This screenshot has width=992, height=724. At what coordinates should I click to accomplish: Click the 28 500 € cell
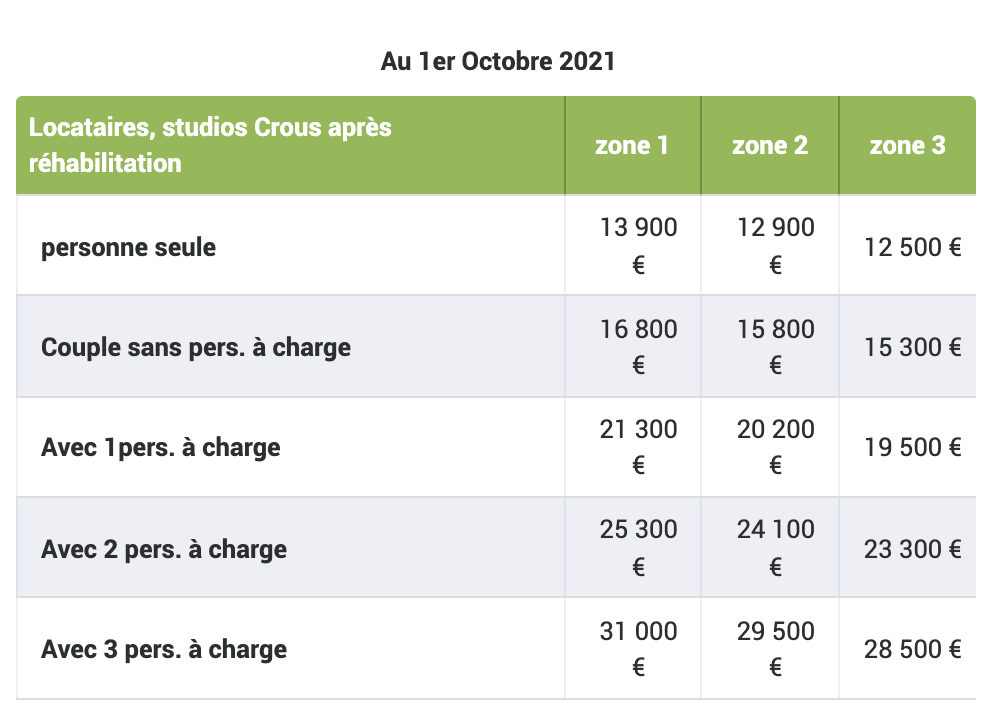coord(912,649)
